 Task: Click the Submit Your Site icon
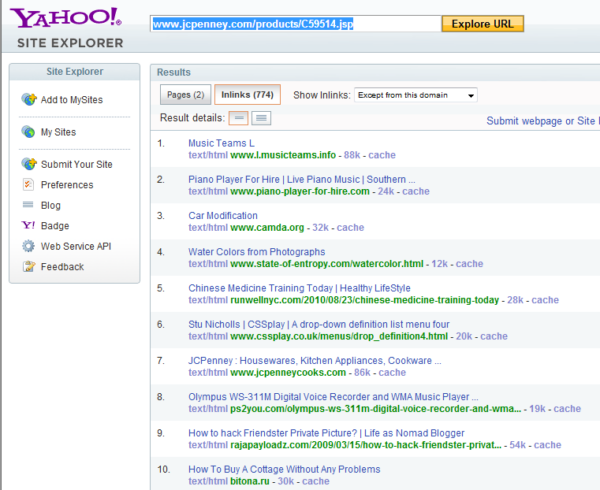pos(29,164)
